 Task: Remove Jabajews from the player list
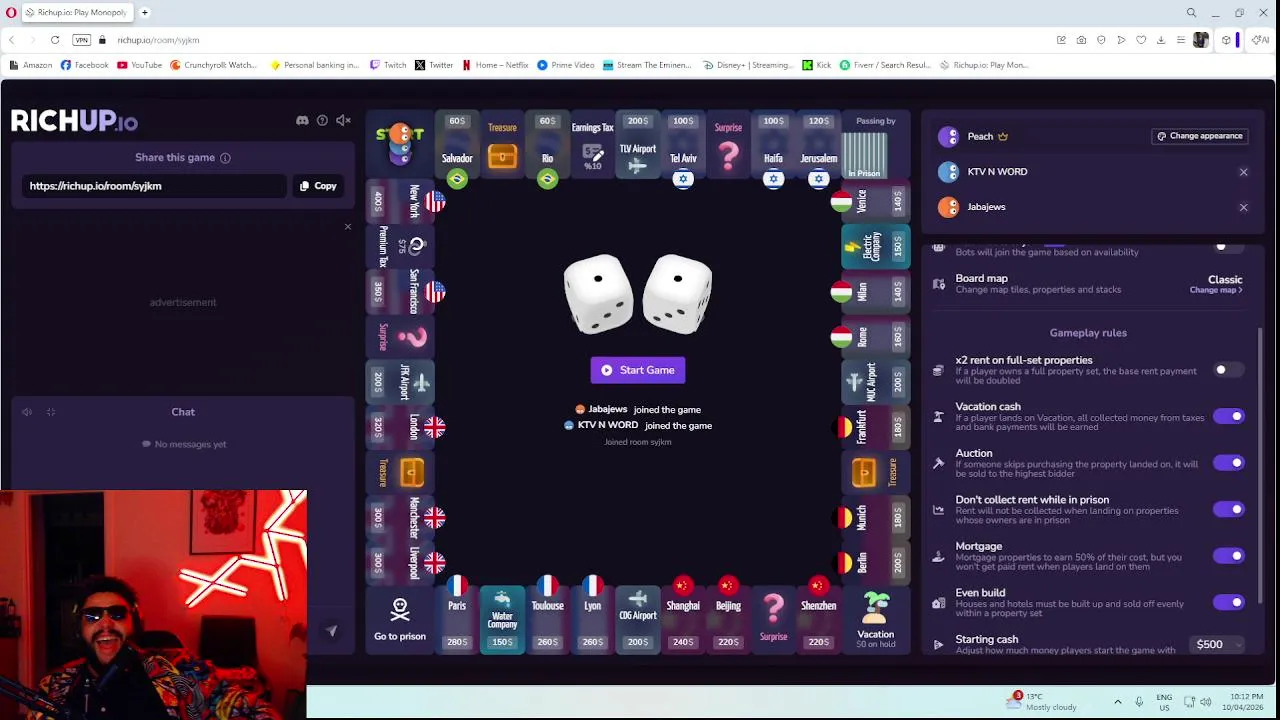[x=1243, y=207]
